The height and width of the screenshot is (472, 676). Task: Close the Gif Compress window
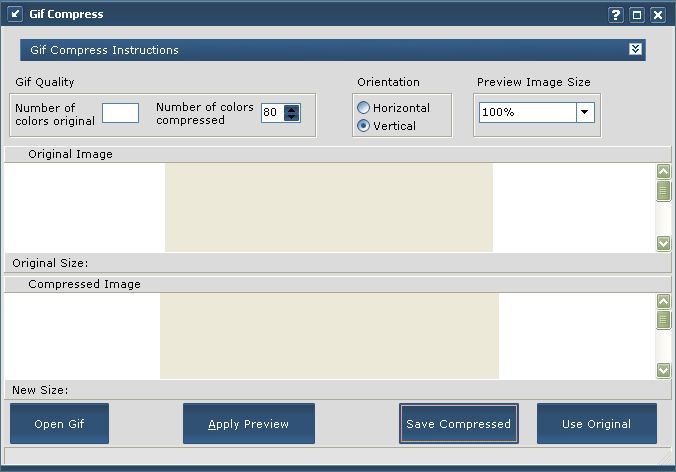tap(657, 15)
